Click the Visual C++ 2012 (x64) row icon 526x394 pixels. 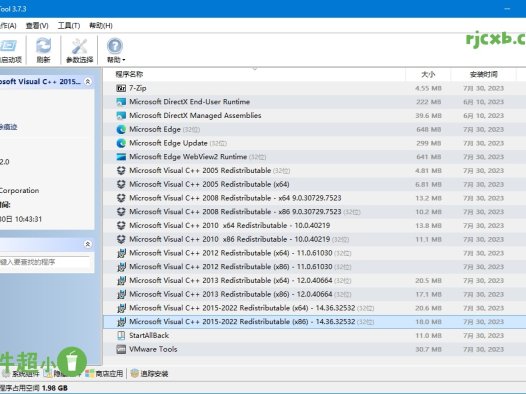pos(121,253)
